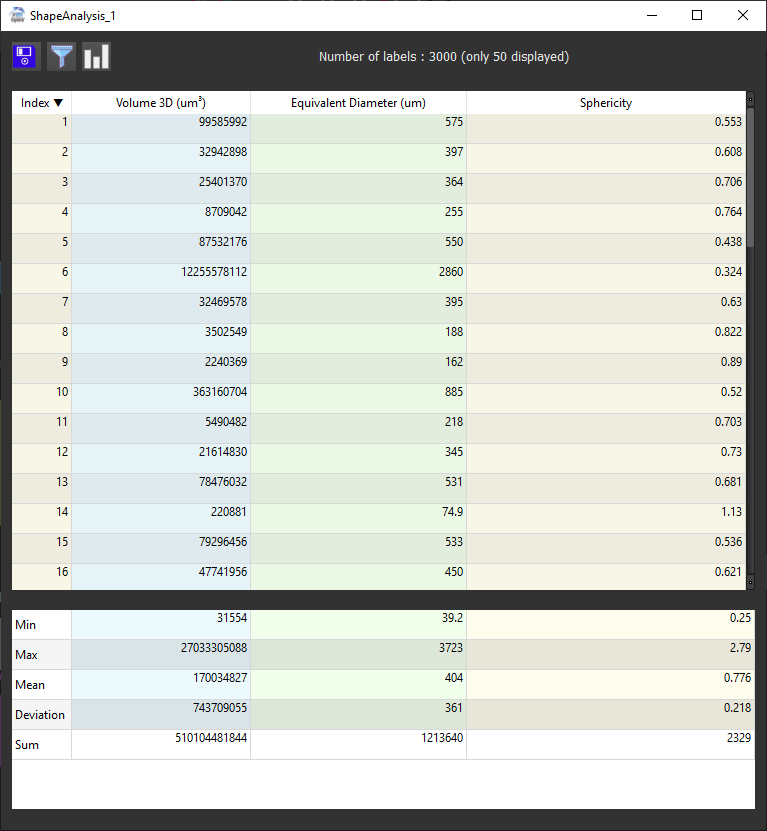
Task: Click the Deviation statistics row label
Action: click(42, 714)
